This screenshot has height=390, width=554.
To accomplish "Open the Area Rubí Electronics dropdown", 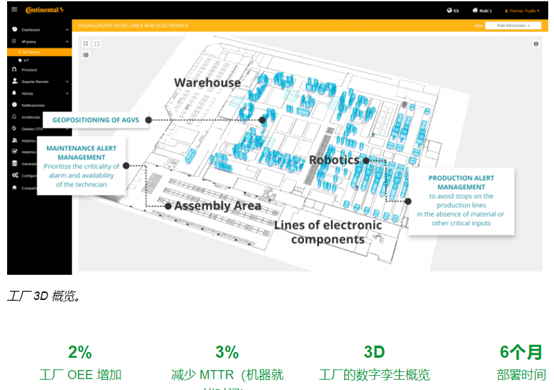I will (x=513, y=25).
